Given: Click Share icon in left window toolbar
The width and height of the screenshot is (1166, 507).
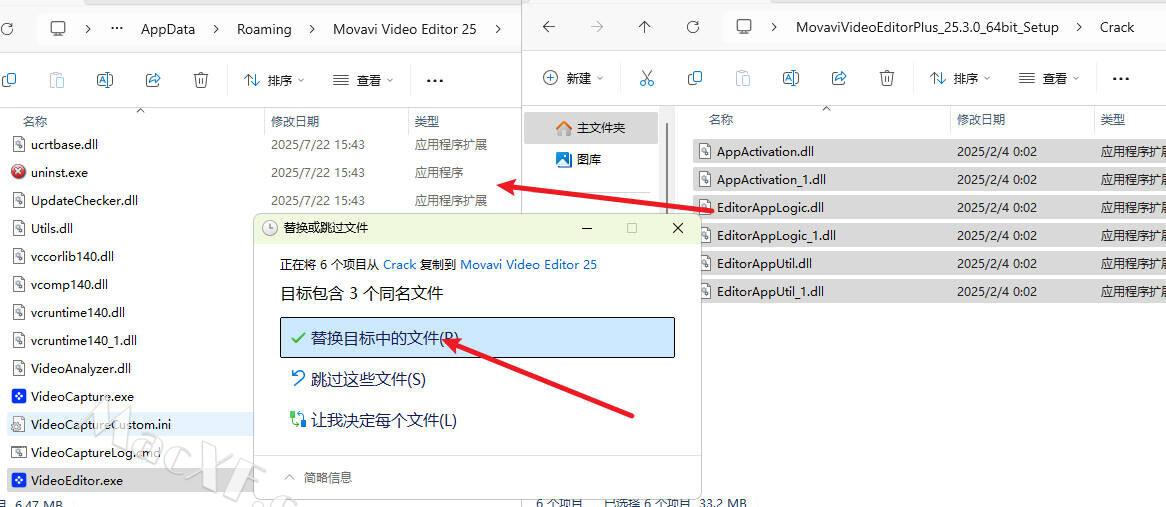Looking at the screenshot, I should click(153, 80).
